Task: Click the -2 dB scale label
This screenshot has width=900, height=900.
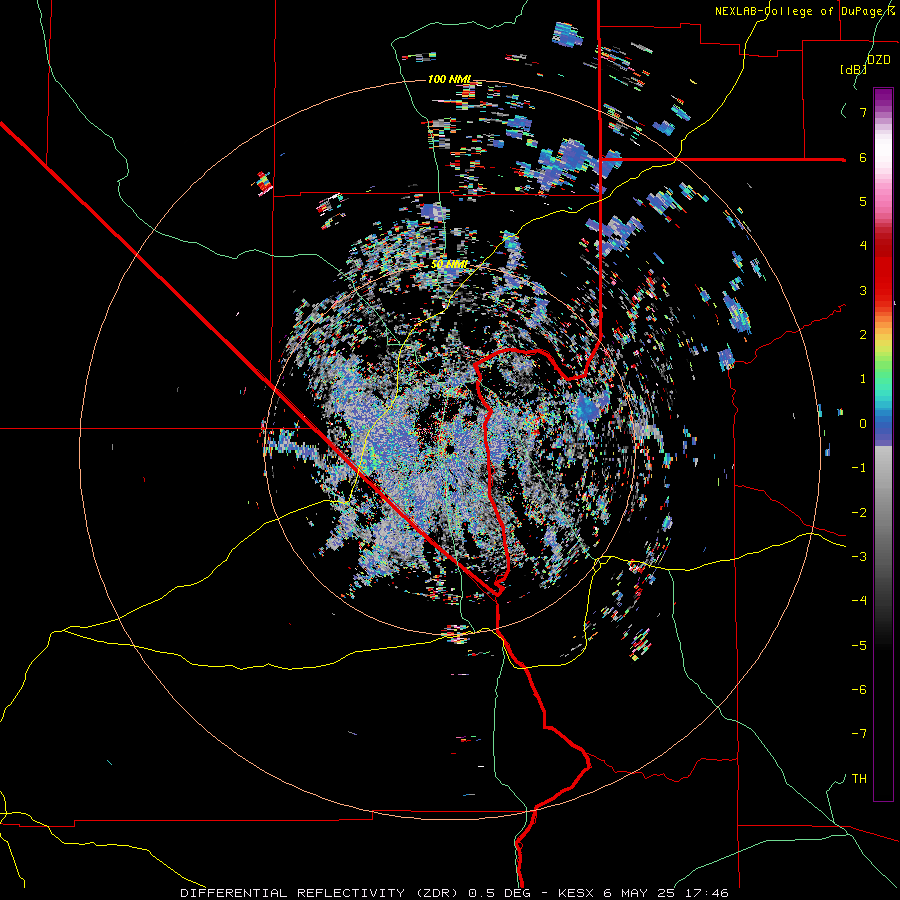Action: [859, 513]
